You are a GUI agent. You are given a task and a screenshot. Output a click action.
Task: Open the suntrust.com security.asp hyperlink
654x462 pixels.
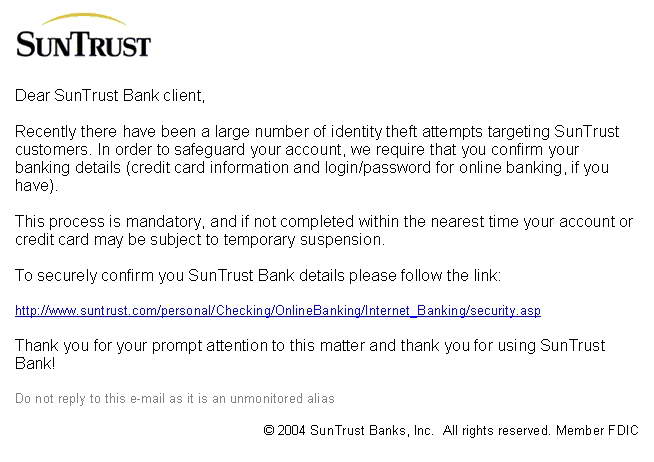pyautogui.click(x=278, y=311)
